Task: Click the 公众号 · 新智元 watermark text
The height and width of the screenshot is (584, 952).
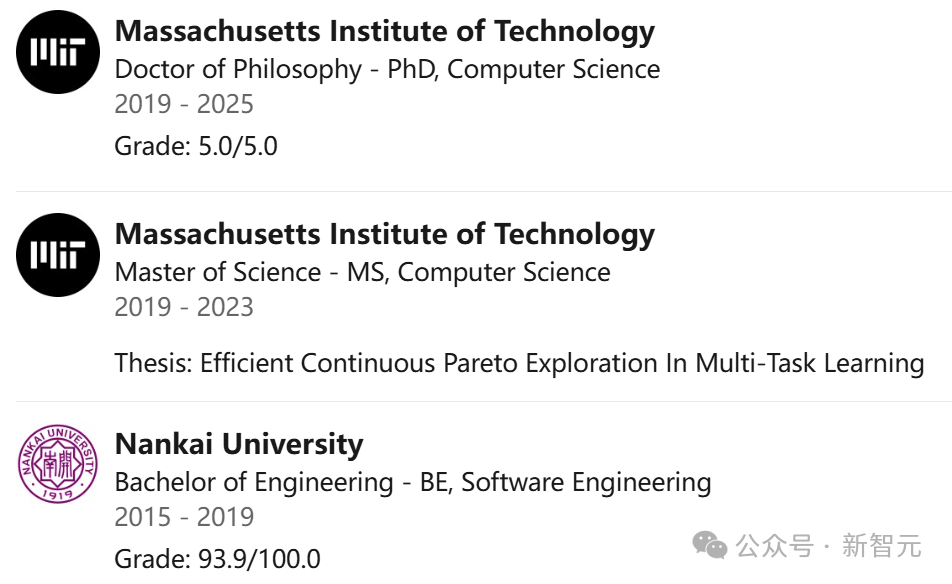Action: click(x=829, y=545)
